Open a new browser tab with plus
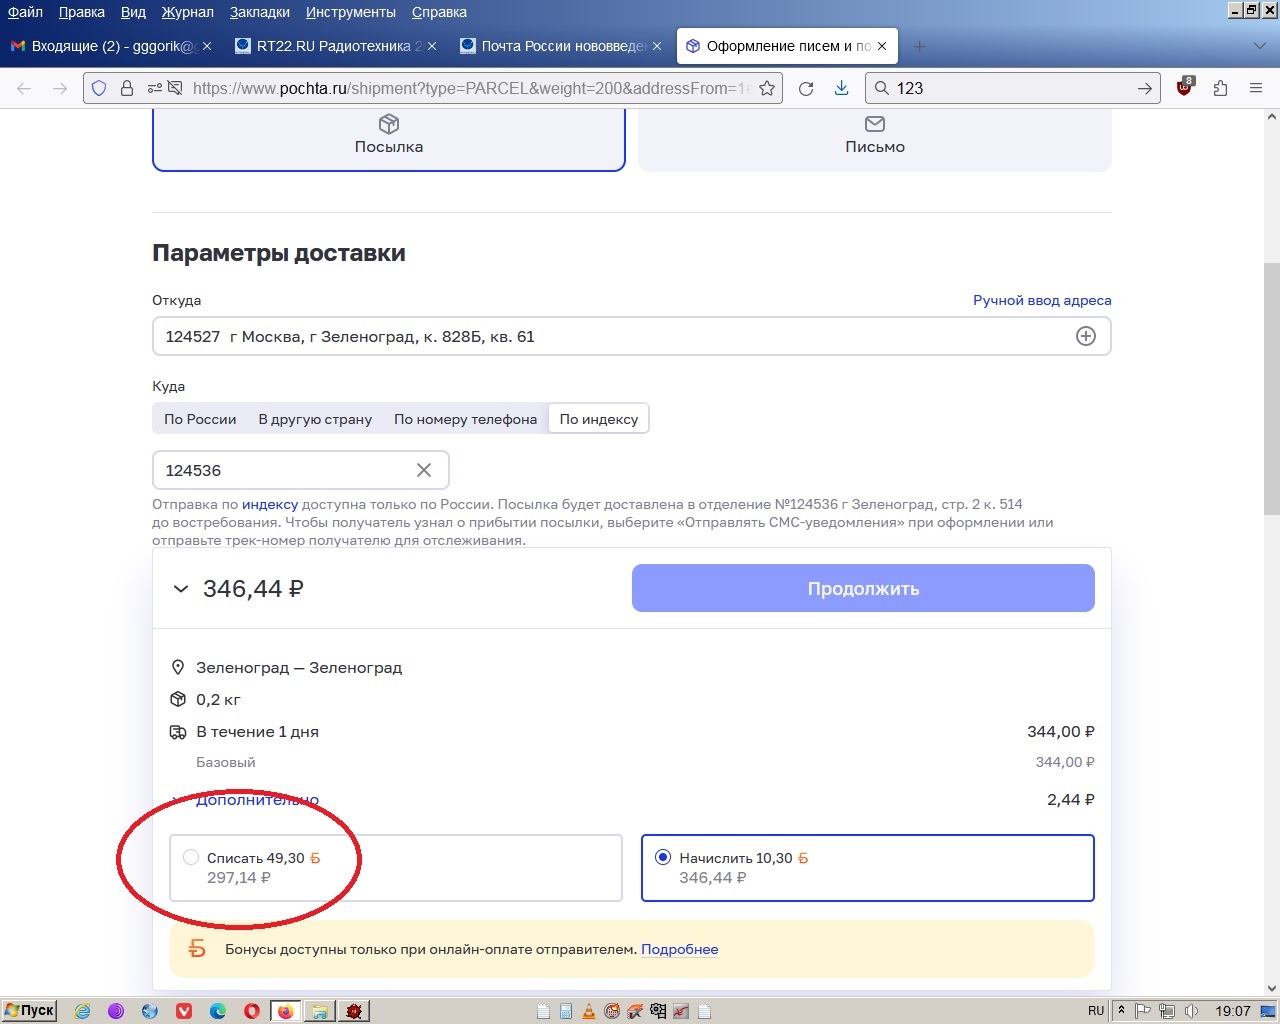The height and width of the screenshot is (1024, 1280). 919,46
